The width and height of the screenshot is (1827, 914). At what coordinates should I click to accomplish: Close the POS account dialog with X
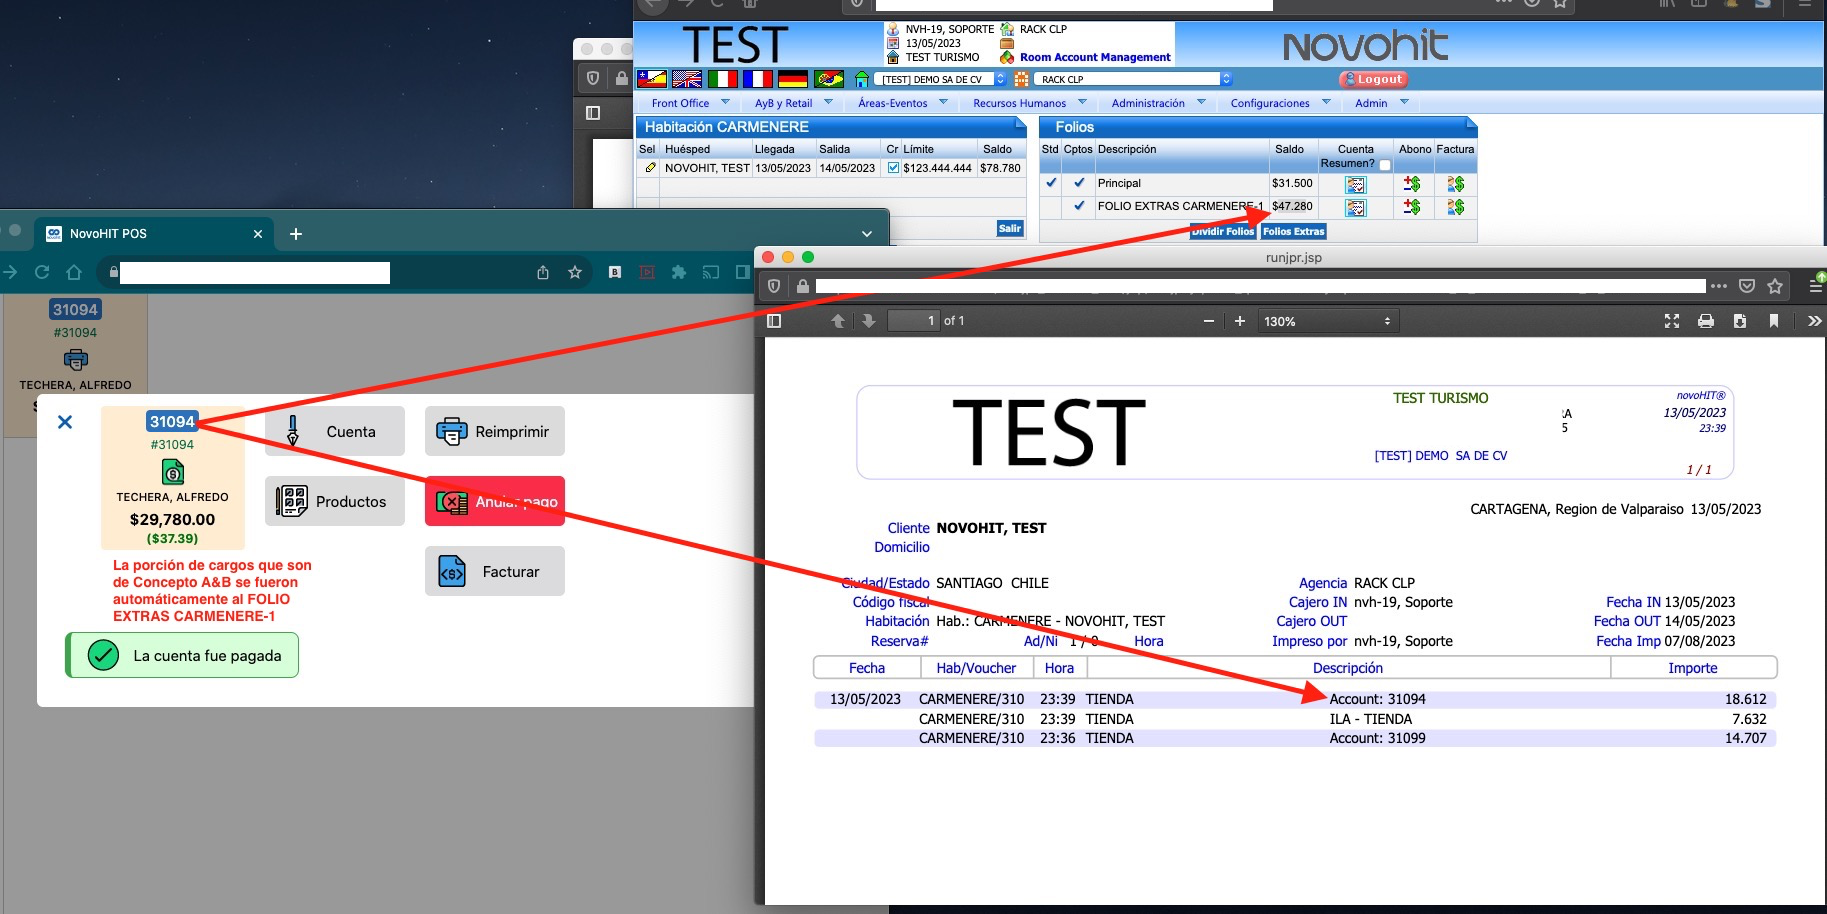pyautogui.click(x=65, y=422)
